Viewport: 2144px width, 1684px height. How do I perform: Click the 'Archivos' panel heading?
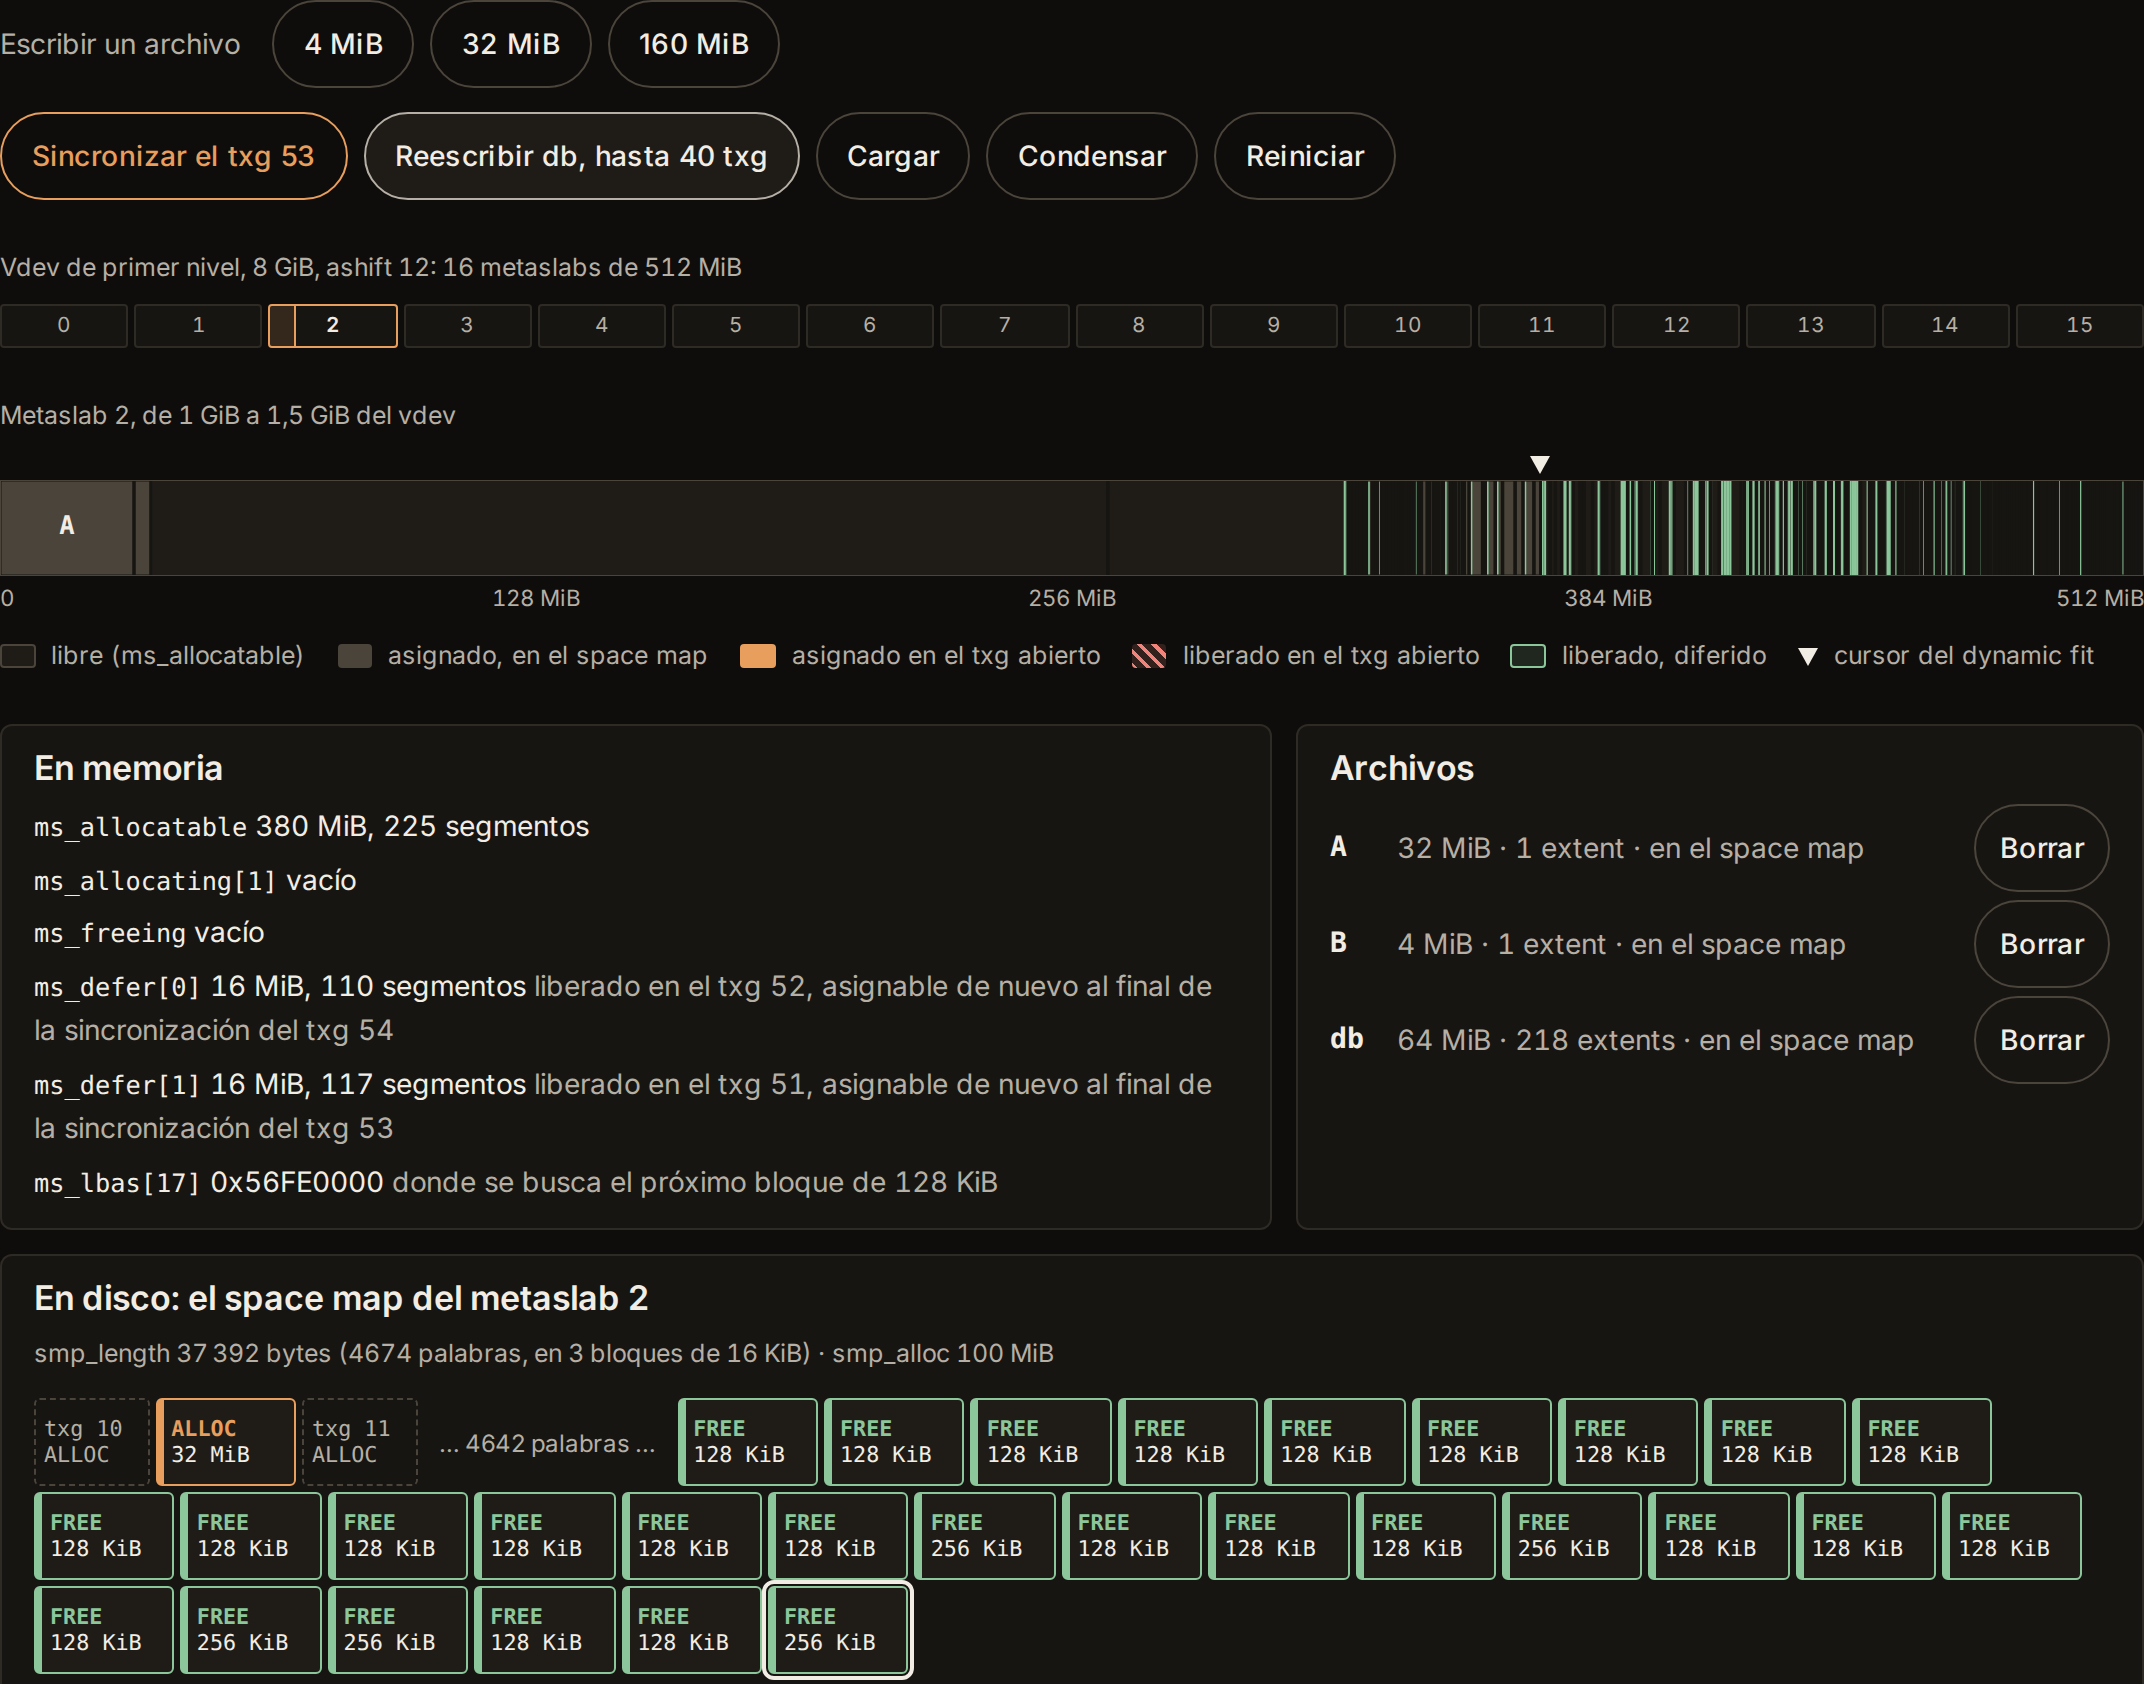[1402, 768]
